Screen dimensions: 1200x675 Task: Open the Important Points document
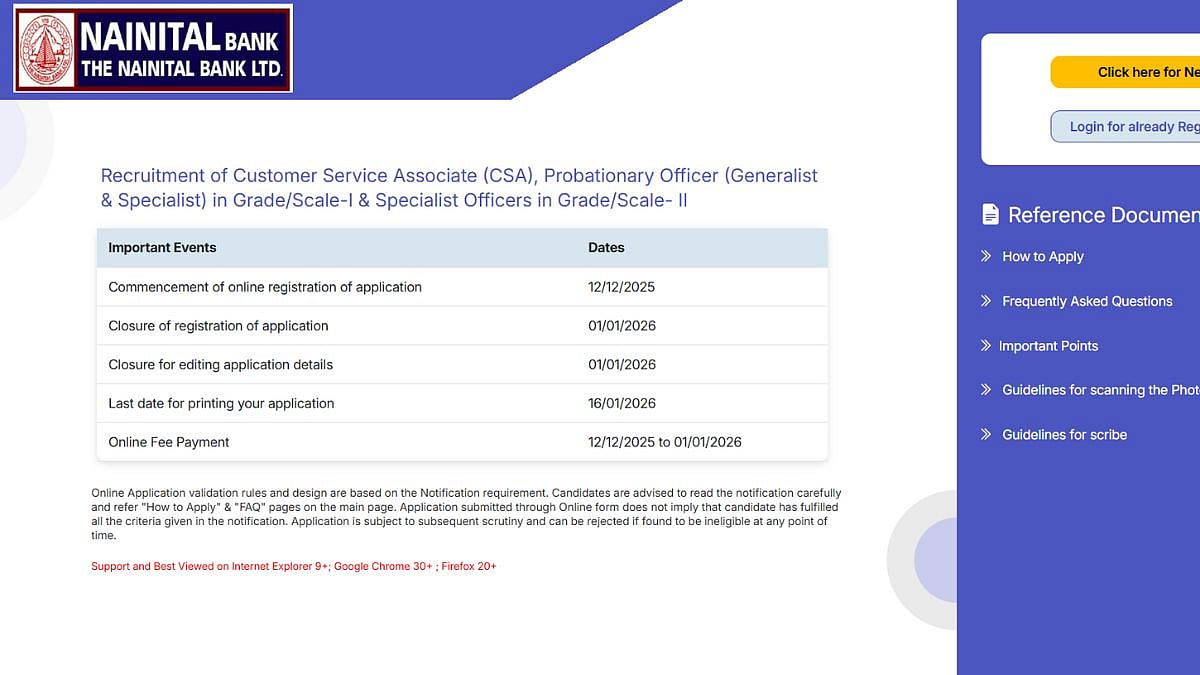coord(1050,345)
